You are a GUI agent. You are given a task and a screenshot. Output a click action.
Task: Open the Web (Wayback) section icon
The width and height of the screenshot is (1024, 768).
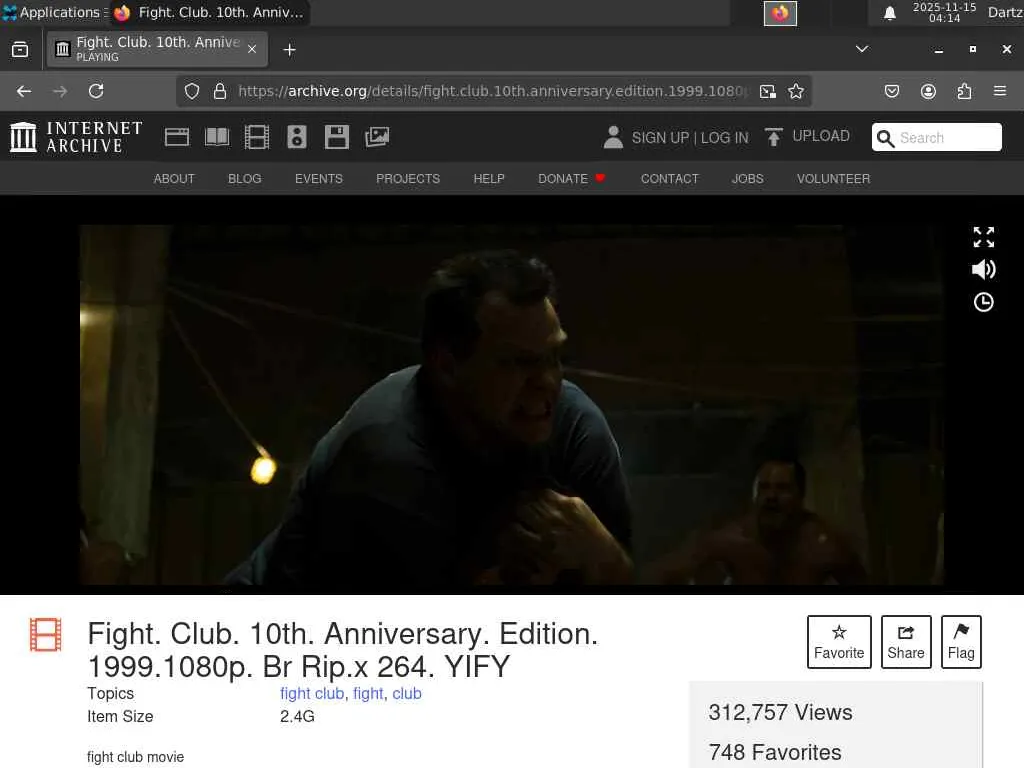click(177, 137)
